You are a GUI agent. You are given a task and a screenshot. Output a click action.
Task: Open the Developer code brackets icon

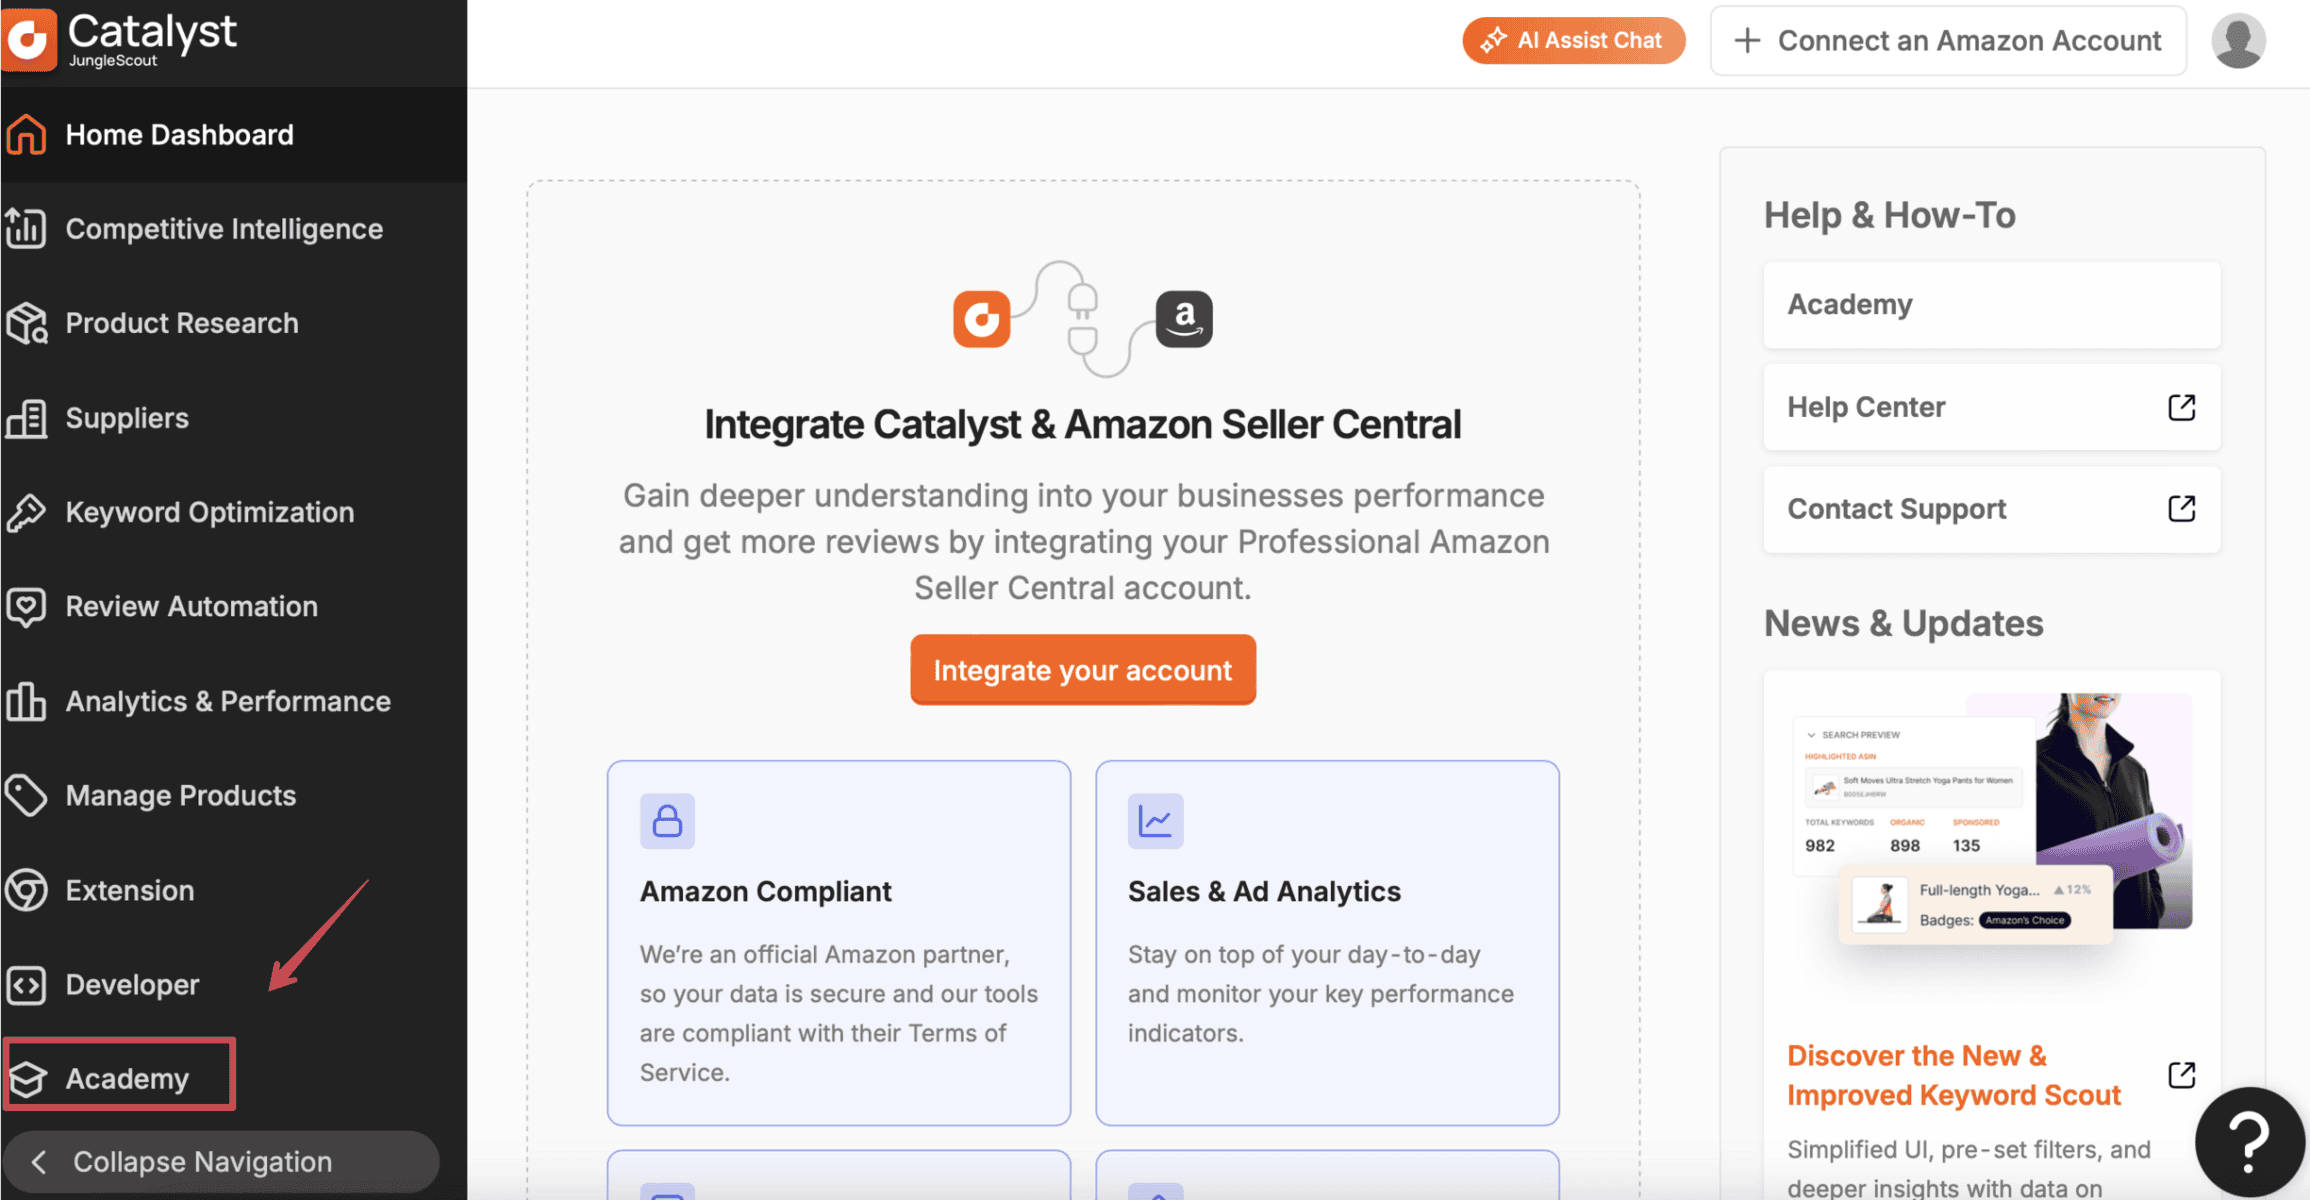(x=26, y=985)
